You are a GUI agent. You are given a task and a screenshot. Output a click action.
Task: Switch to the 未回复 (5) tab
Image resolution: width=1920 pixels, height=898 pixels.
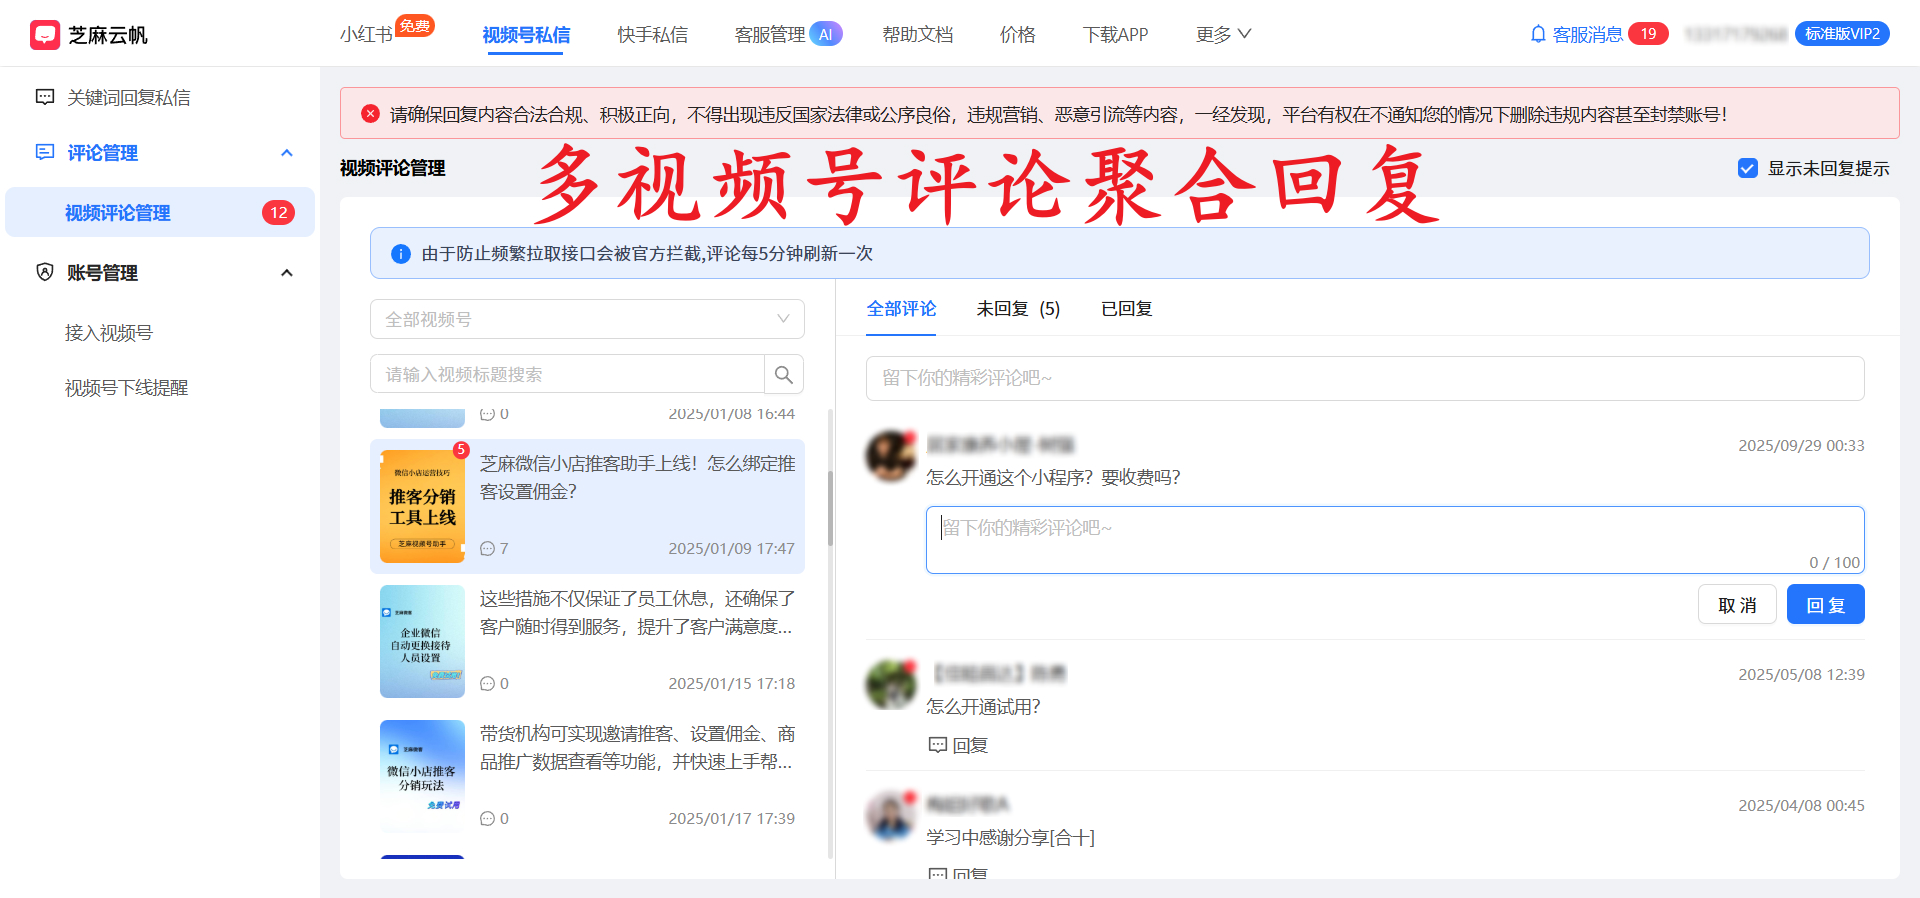point(1018,309)
